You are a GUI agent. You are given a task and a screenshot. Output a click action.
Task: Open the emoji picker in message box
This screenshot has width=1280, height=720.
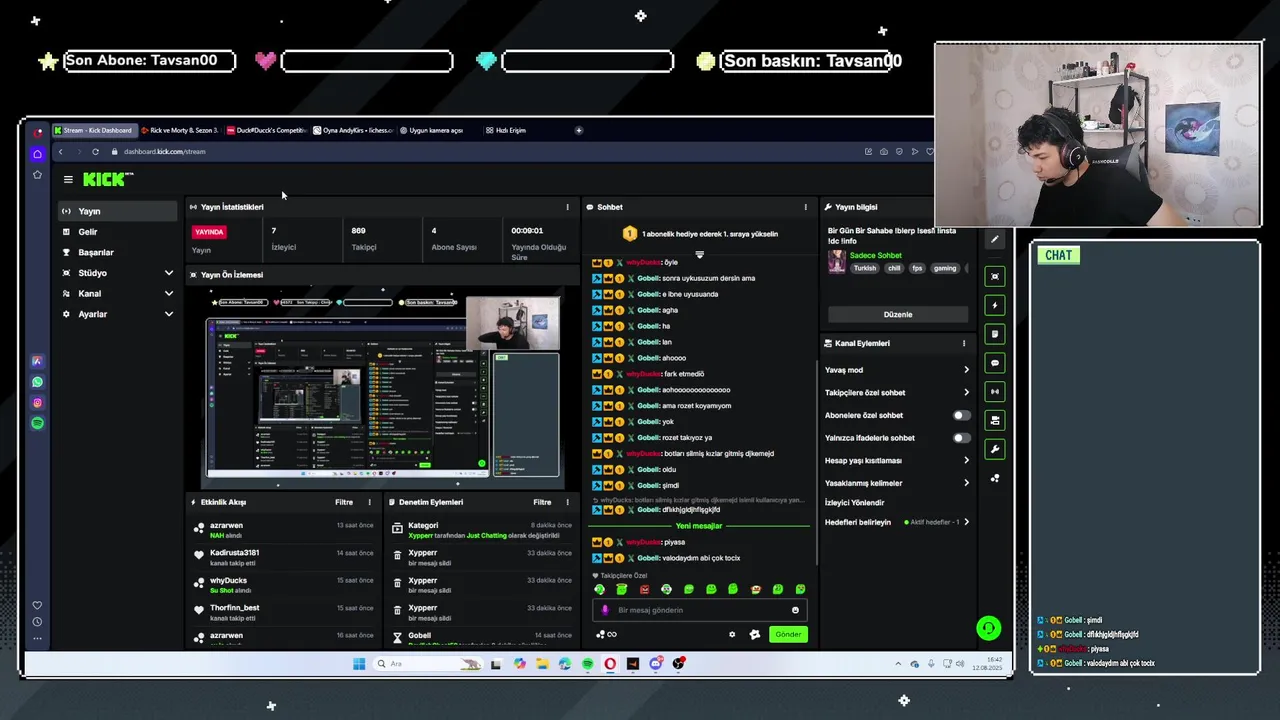click(796, 610)
